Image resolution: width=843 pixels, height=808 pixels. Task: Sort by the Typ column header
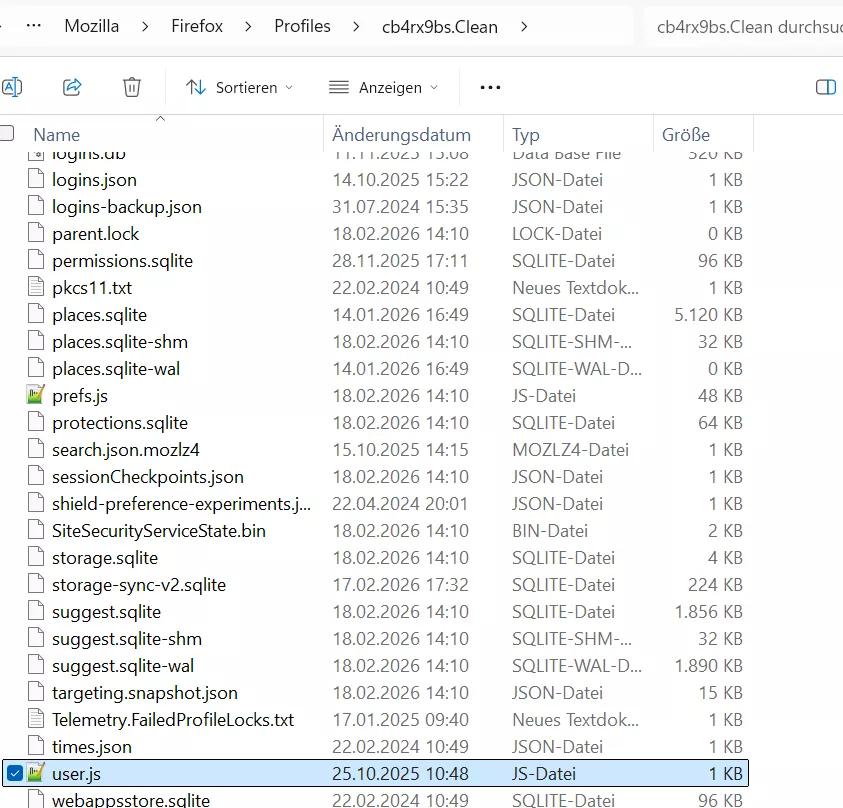point(526,134)
